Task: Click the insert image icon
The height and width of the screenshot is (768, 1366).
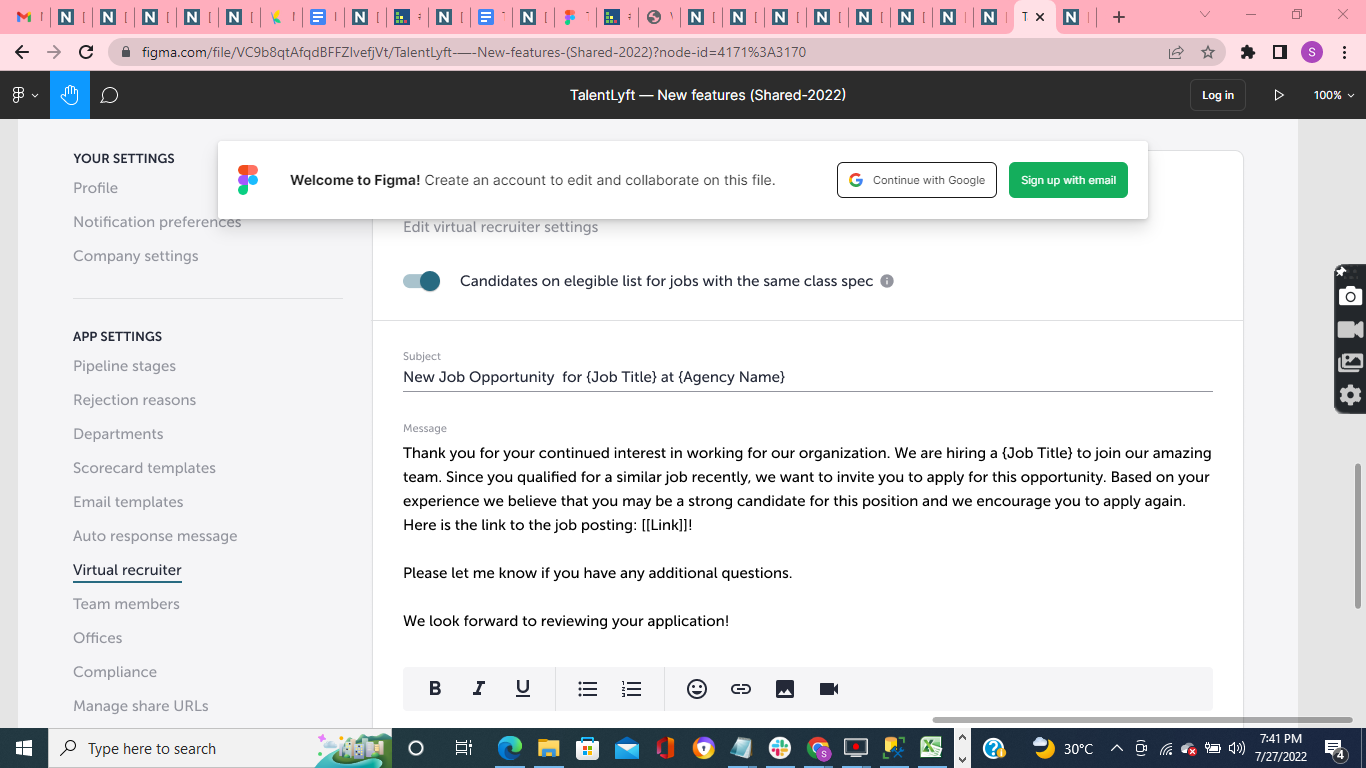Action: pyautogui.click(x=785, y=688)
